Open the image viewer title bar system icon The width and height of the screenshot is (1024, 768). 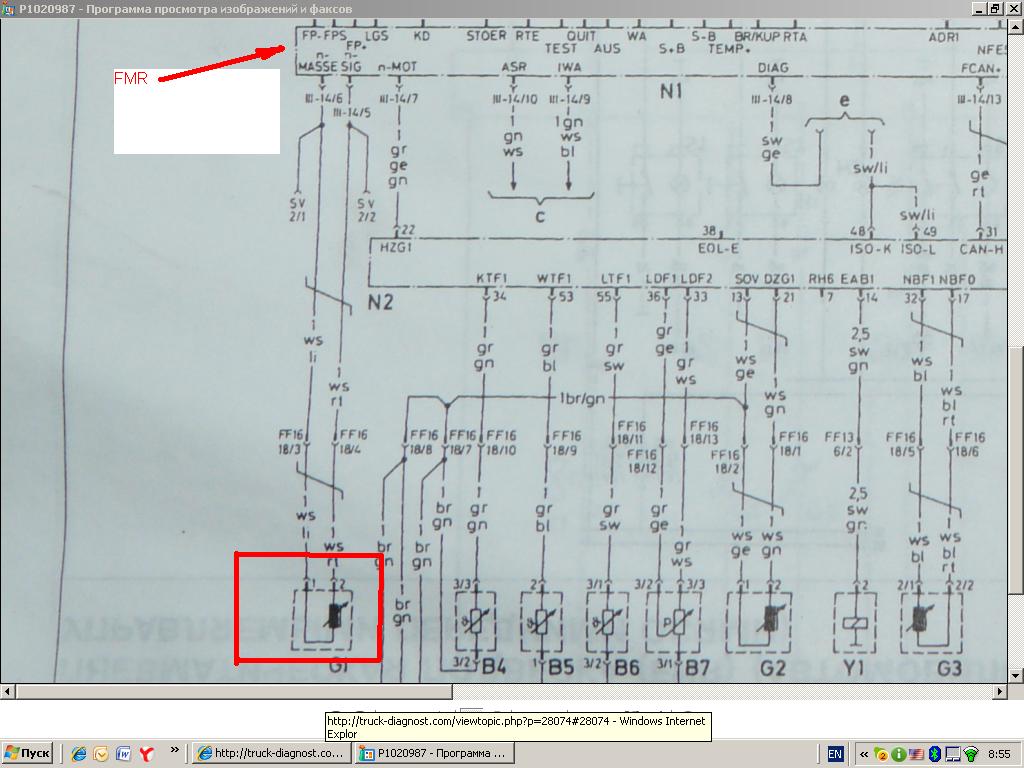click(8, 9)
